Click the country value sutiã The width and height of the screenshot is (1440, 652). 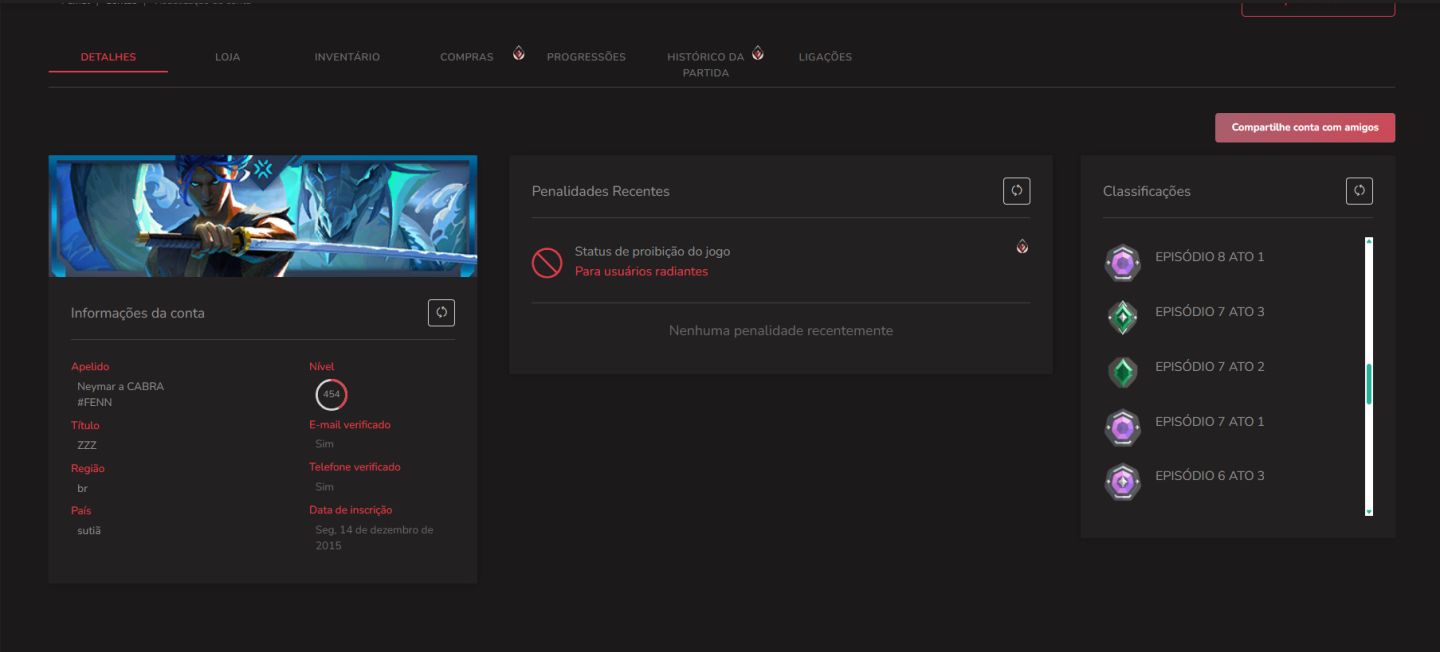(x=89, y=530)
